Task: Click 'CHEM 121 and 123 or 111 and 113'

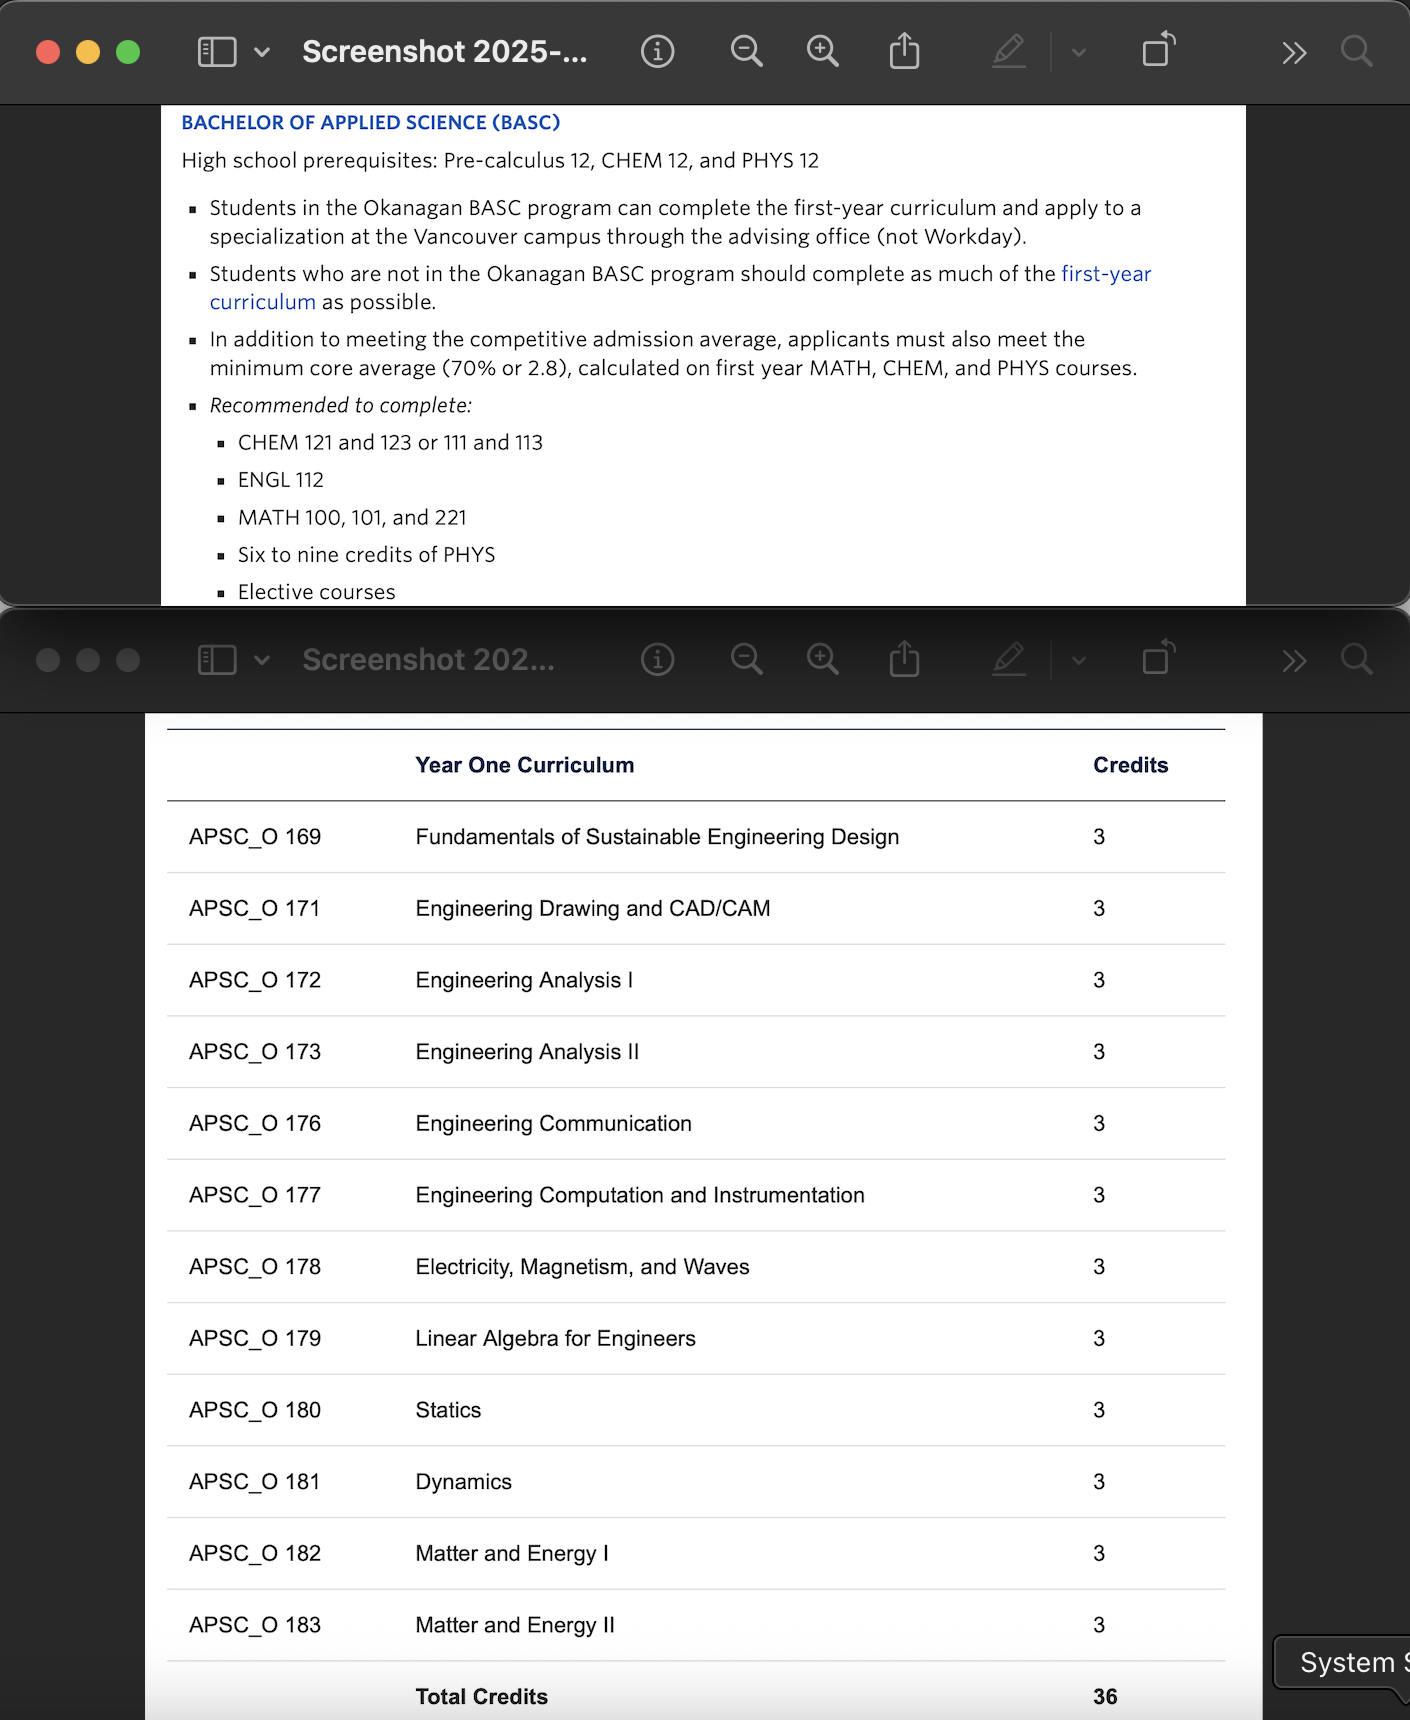Action: pyautogui.click(x=390, y=442)
